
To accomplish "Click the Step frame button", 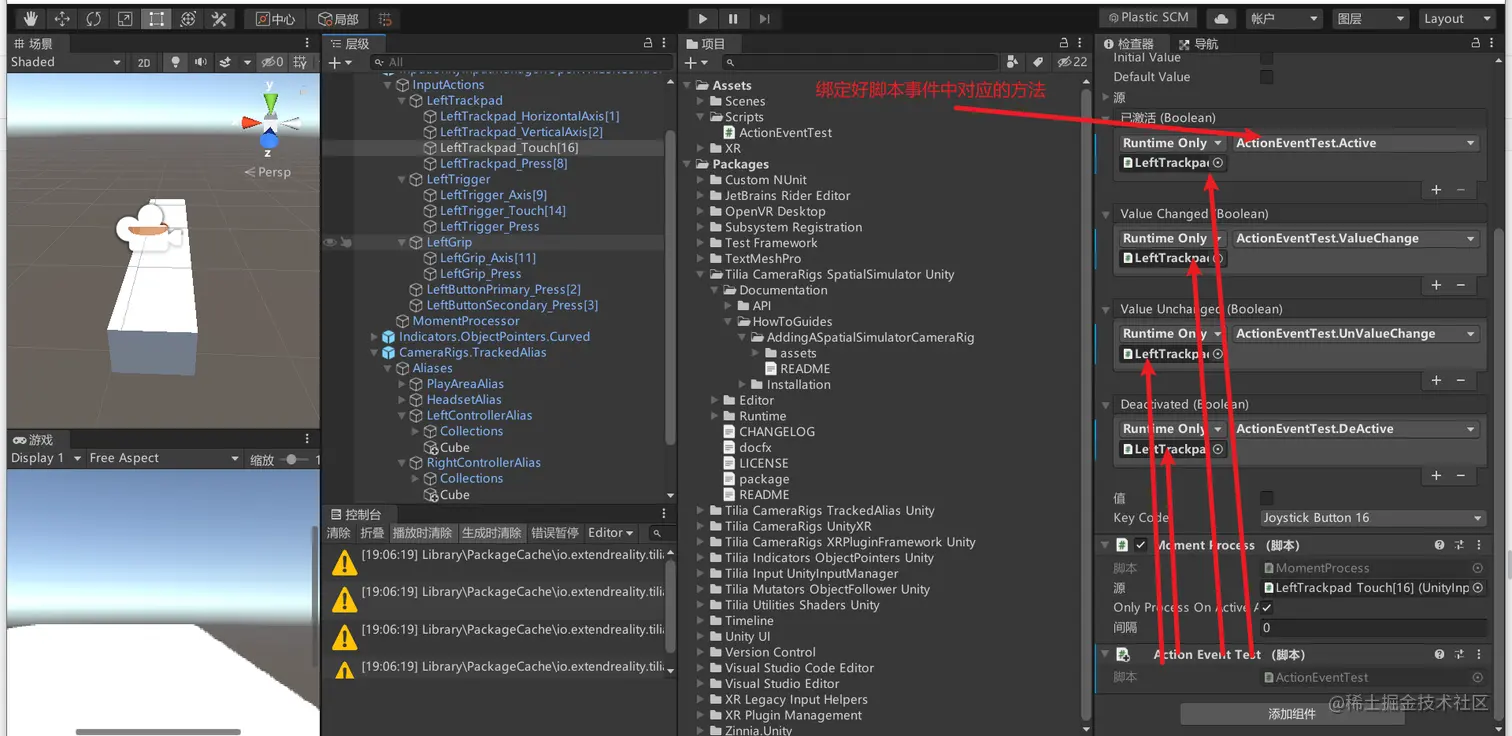I will (x=764, y=18).
